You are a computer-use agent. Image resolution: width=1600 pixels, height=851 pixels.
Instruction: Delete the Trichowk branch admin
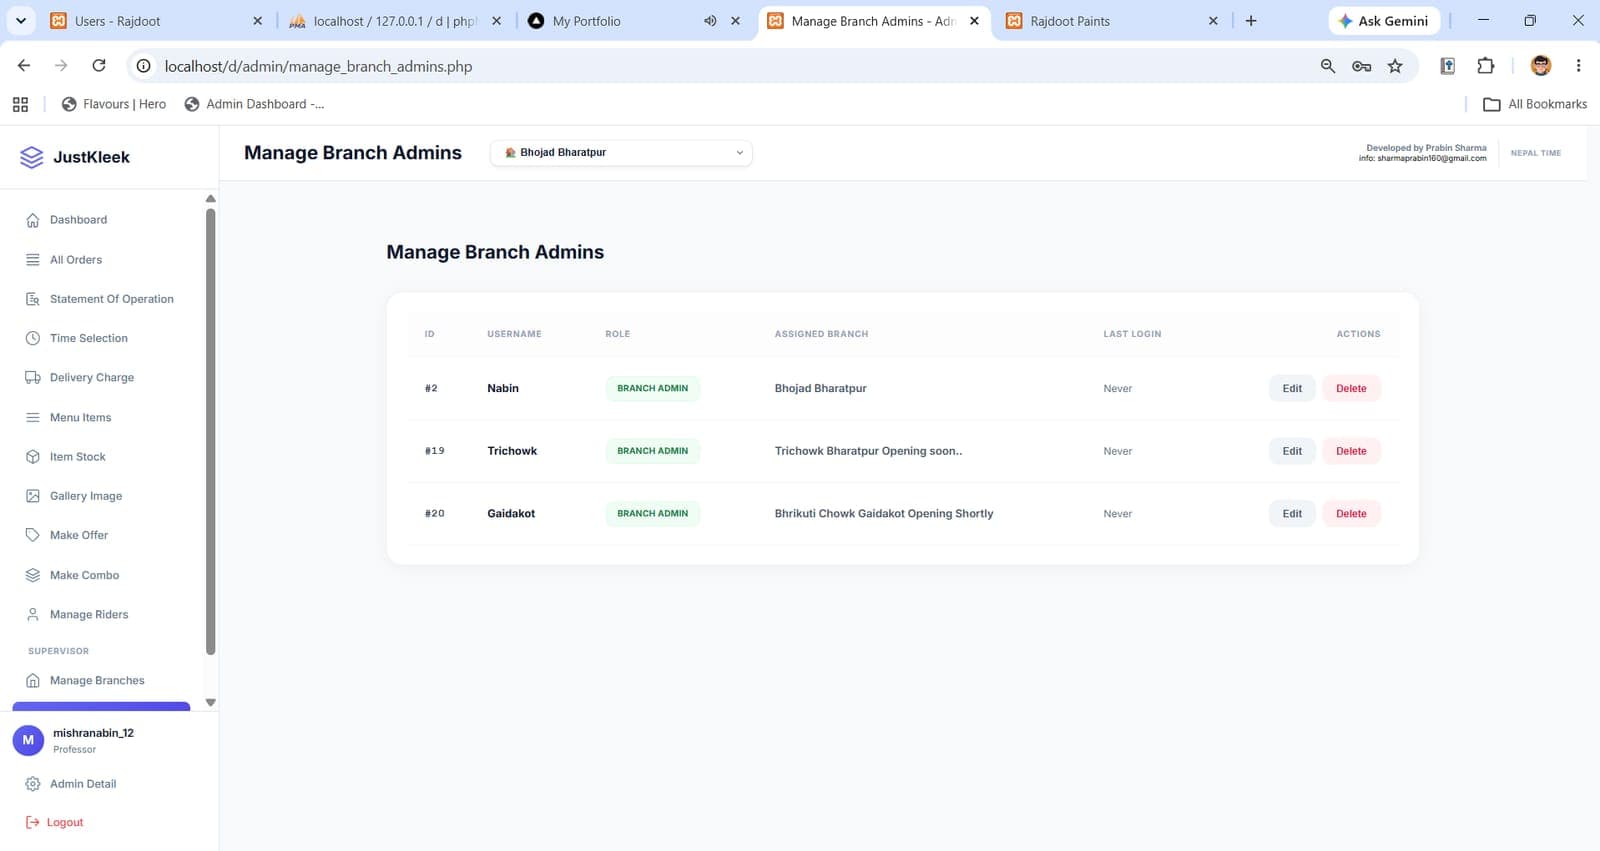[1351, 451]
